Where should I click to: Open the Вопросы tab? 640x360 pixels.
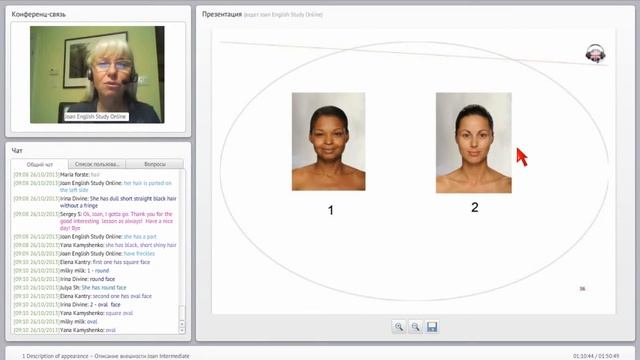(x=155, y=164)
